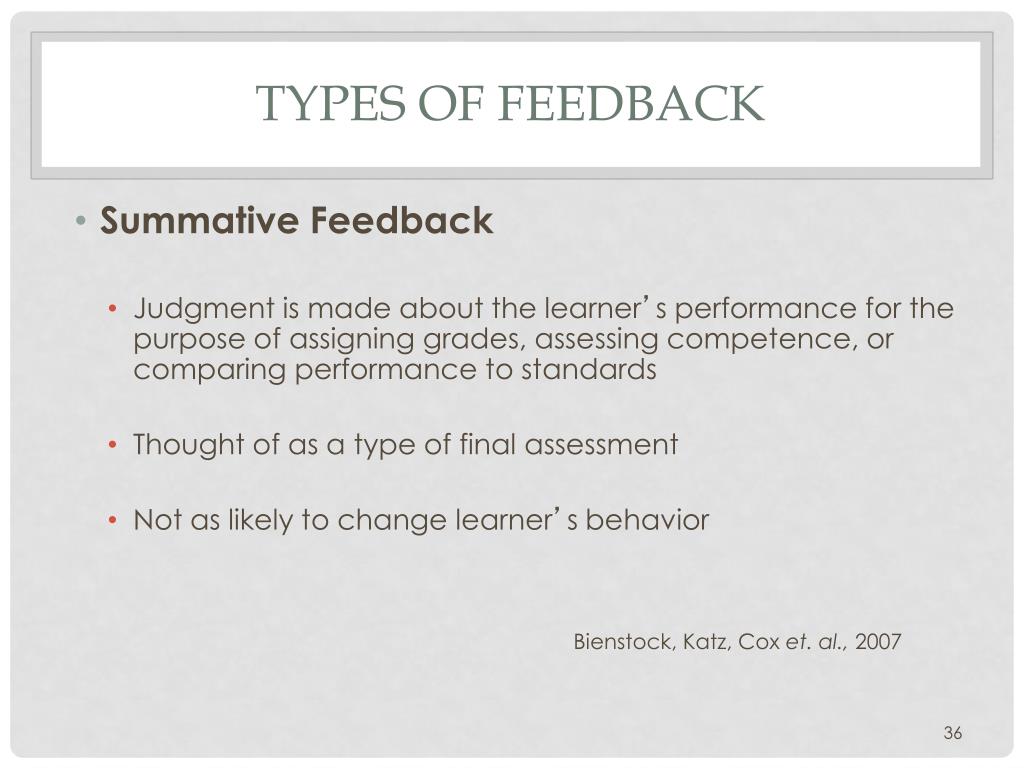Click the red bullet beside Thought
This screenshot has width=1024, height=768.
pos(112,445)
